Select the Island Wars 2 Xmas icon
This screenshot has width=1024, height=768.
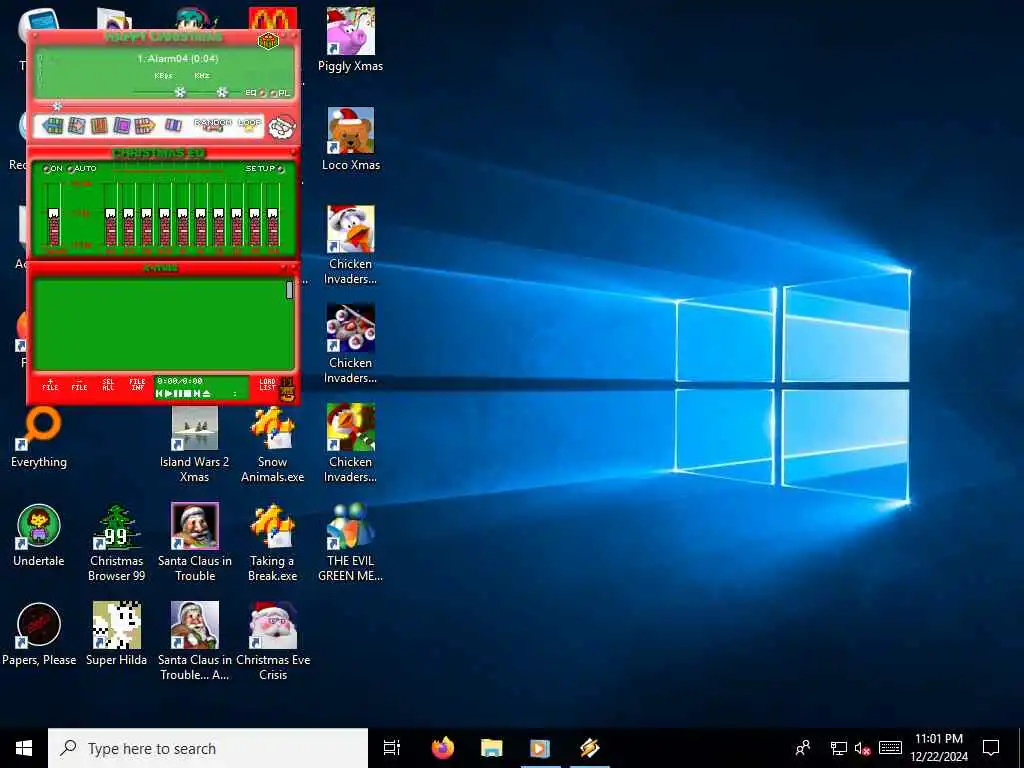195,444
